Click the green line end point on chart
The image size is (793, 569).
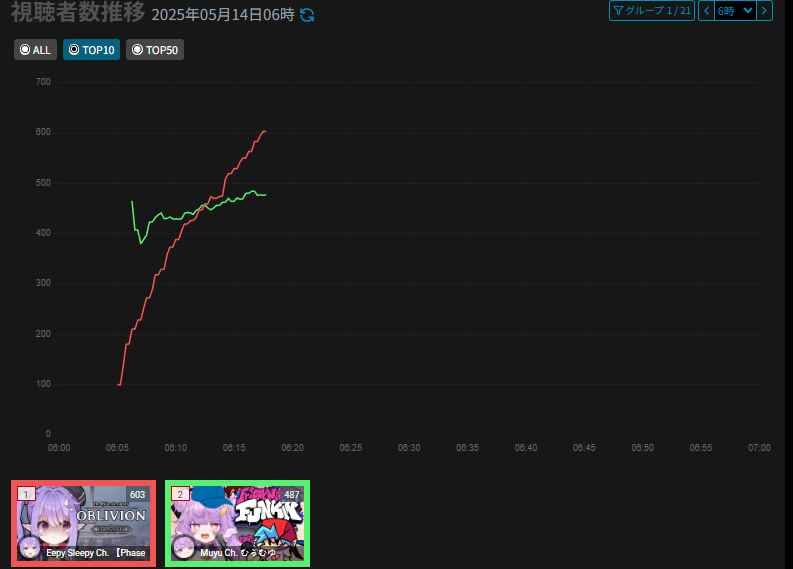click(266, 195)
